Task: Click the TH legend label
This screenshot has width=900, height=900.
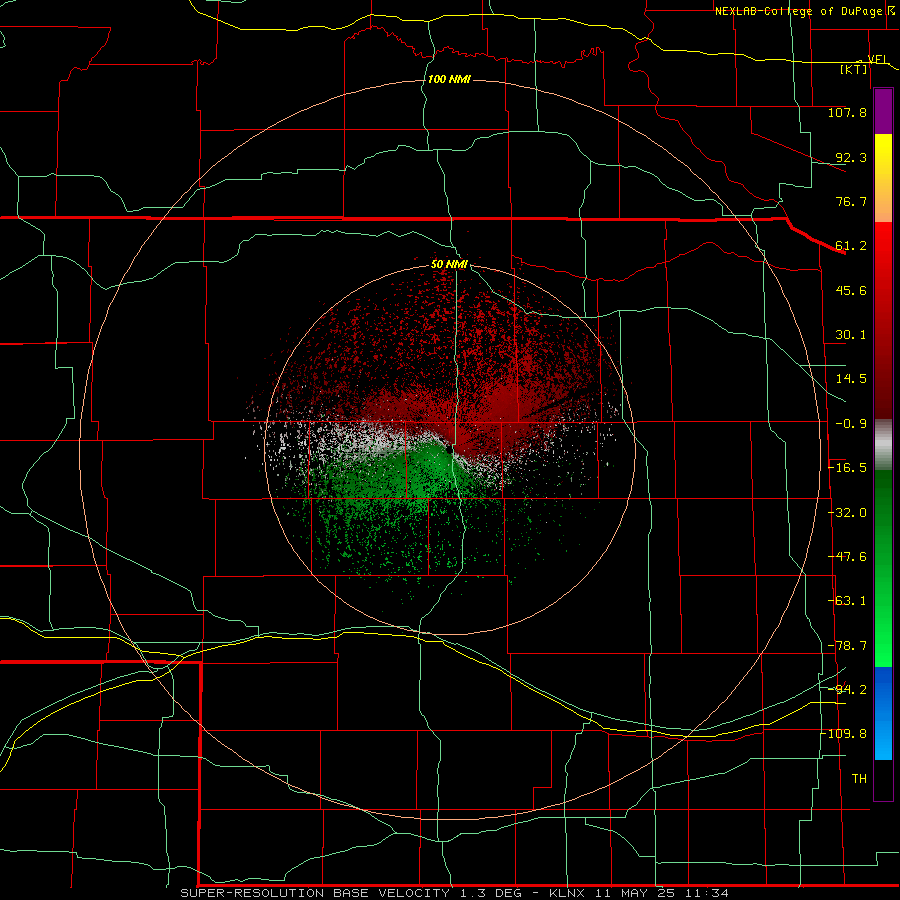Action: tap(859, 779)
